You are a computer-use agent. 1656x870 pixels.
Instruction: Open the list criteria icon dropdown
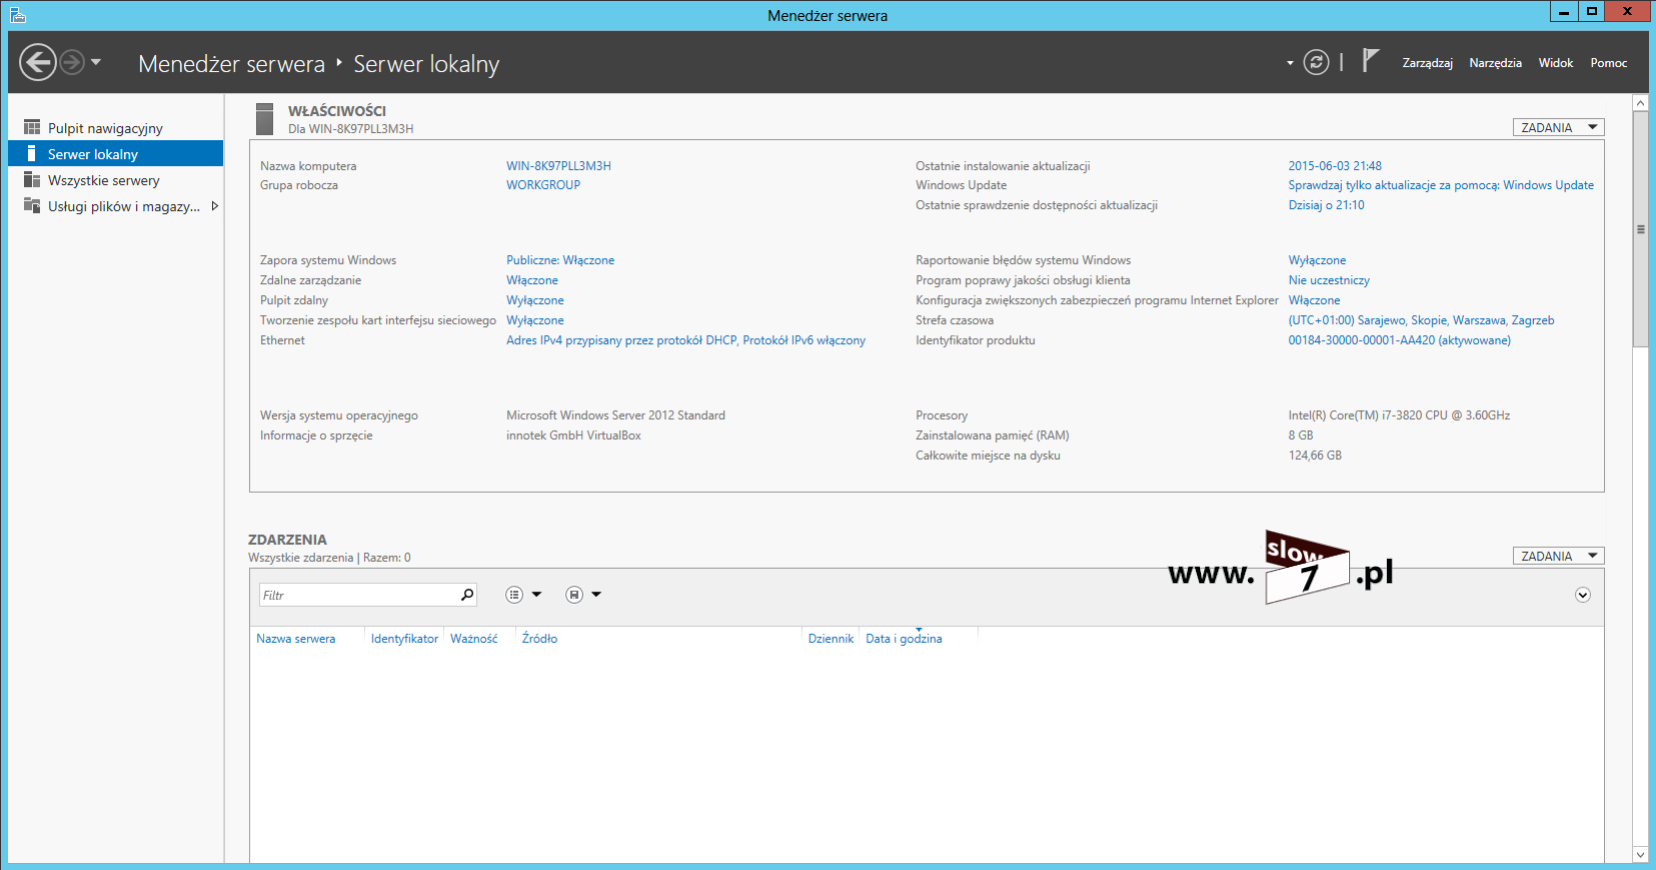[523, 595]
